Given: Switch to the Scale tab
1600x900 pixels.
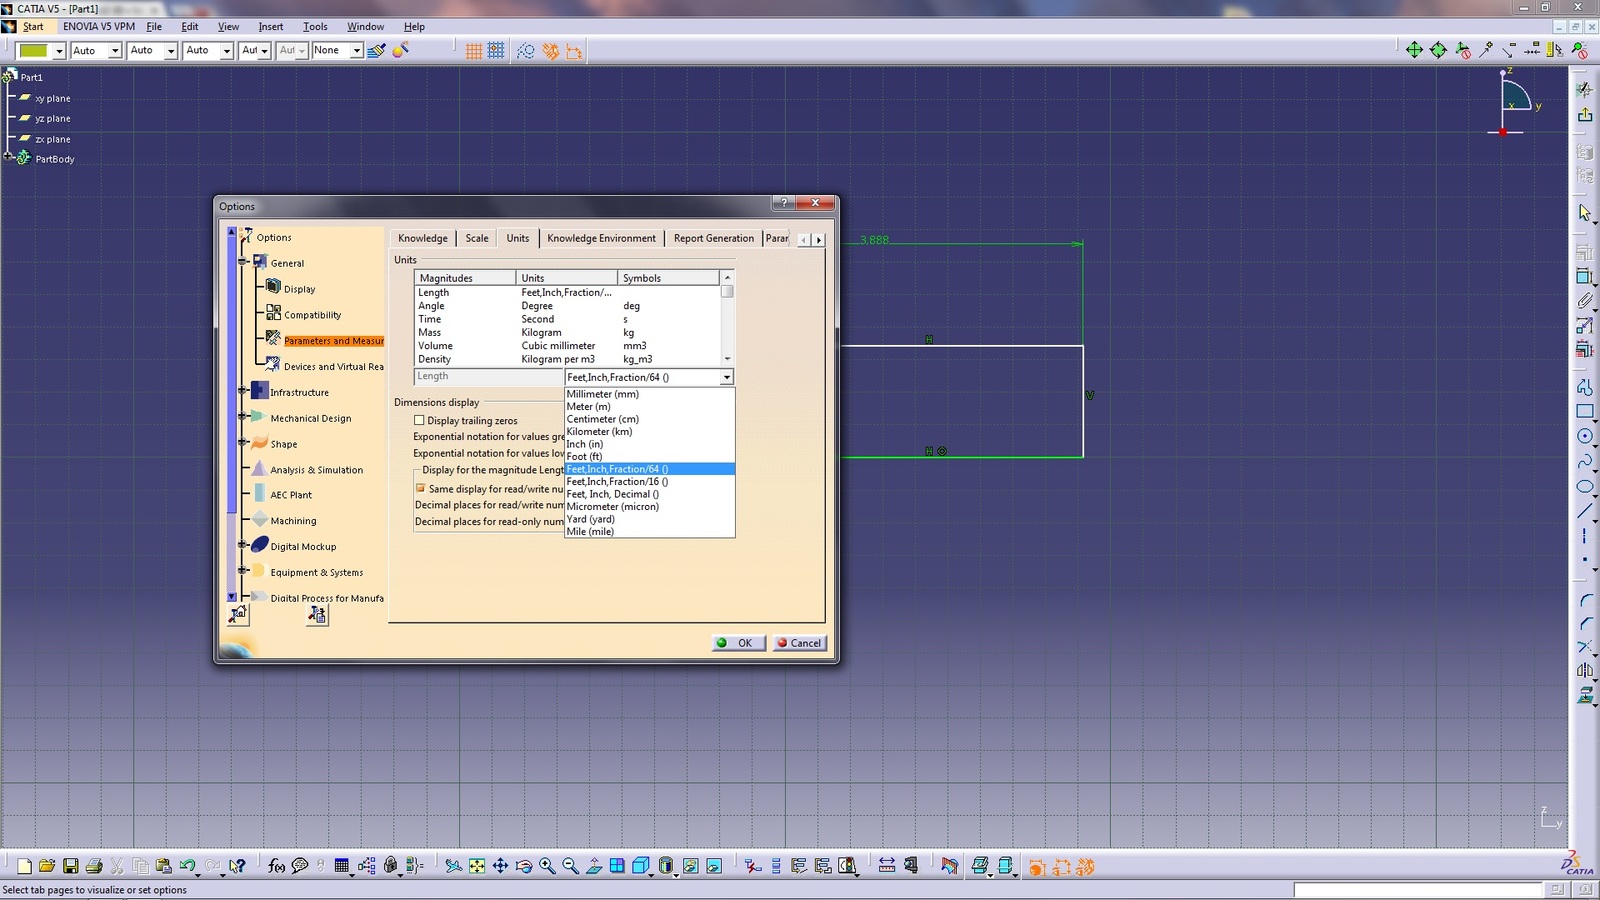Looking at the screenshot, I should coord(477,238).
